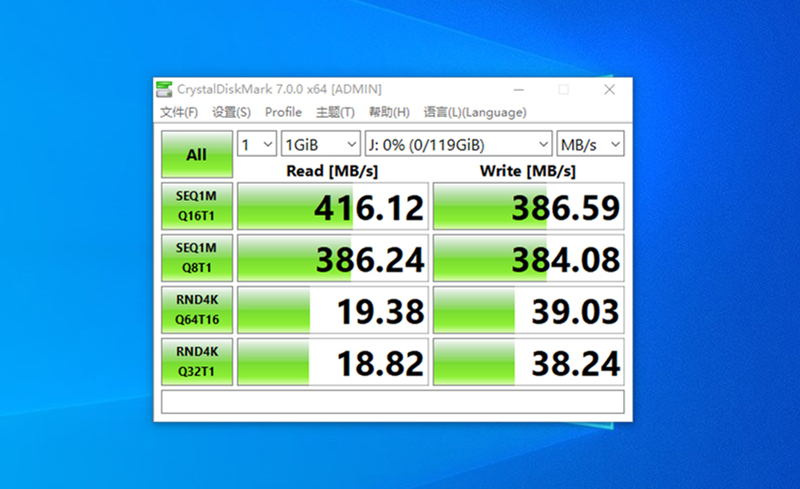Click the Write [MB/s] column header
800x489 pixels.
[528, 171]
